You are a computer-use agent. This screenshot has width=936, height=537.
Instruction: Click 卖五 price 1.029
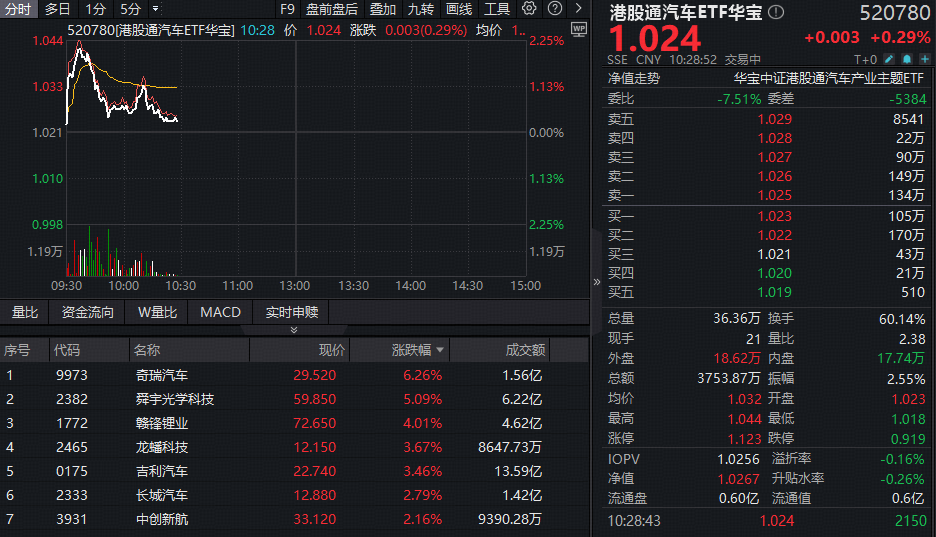(x=775, y=119)
